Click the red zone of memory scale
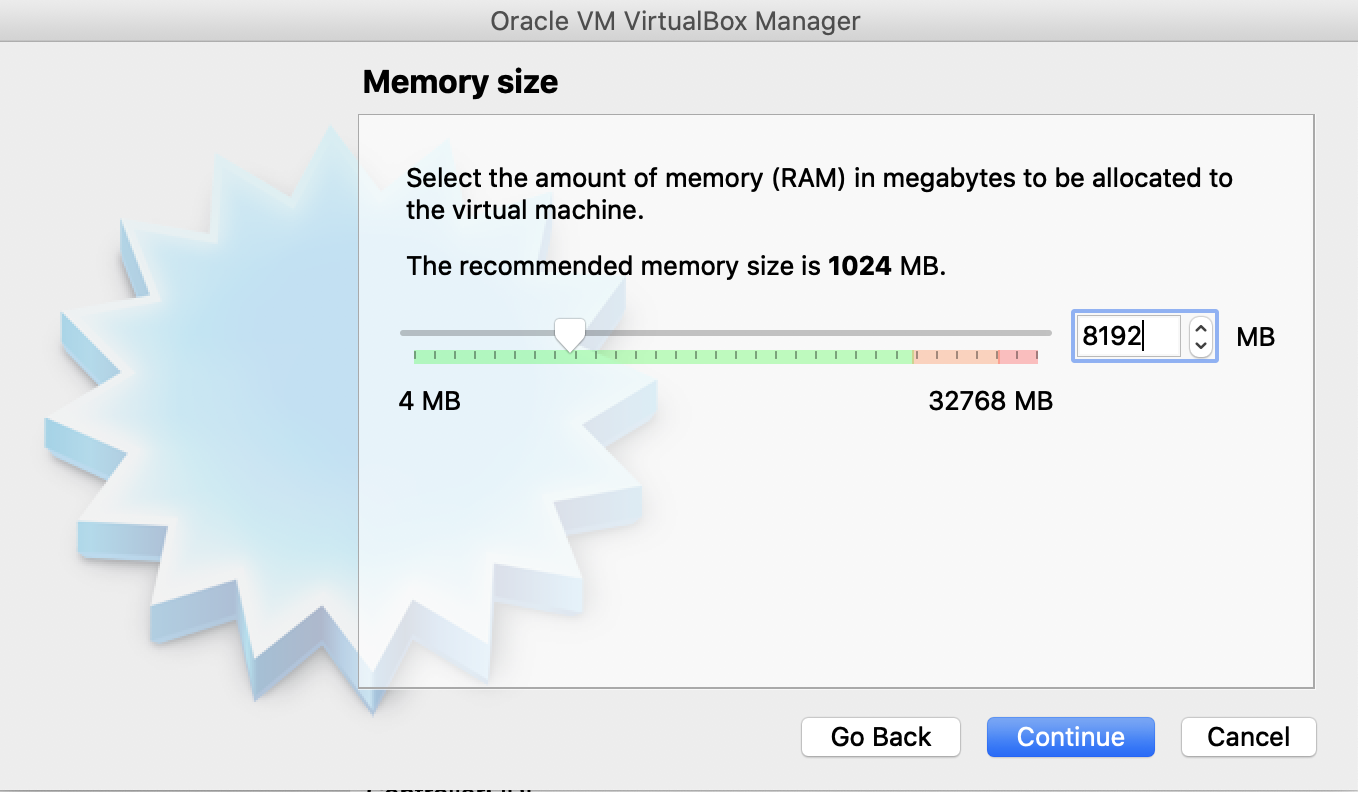Image resolution: width=1358 pixels, height=792 pixels. click(x=1018, y=356)
